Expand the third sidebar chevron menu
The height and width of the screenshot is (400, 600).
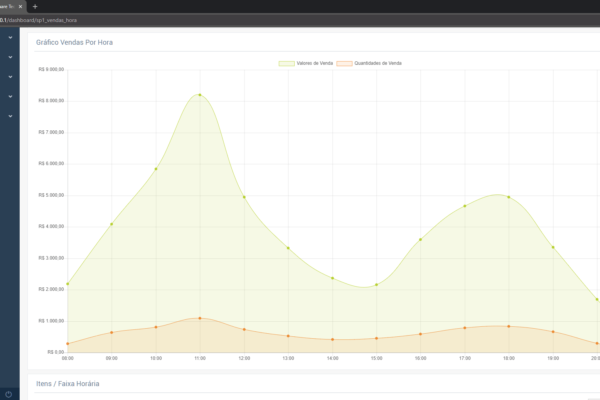[10, 77]
